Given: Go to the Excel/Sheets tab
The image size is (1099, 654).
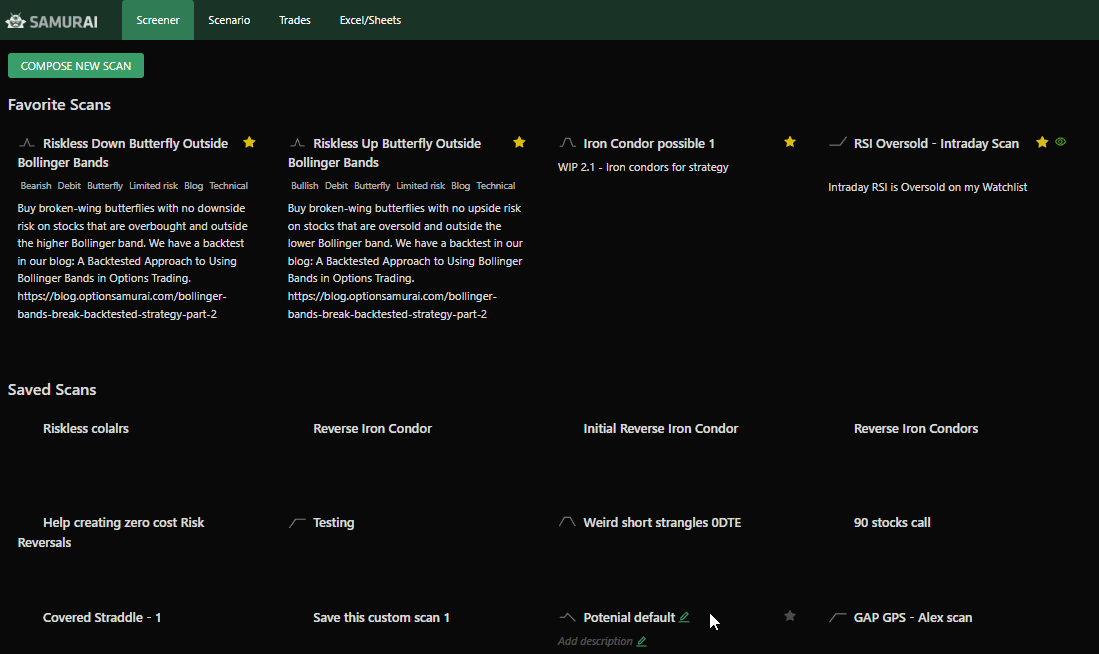Looking at the screenshot, I should (x=370, y=20).
